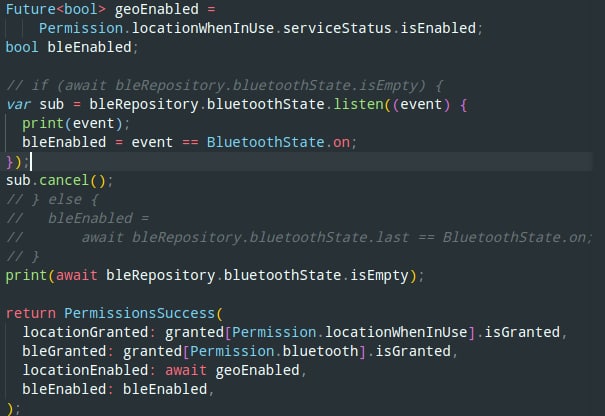Click bleGranted named argument
605x416 pixels.
(x=64, y=351)
